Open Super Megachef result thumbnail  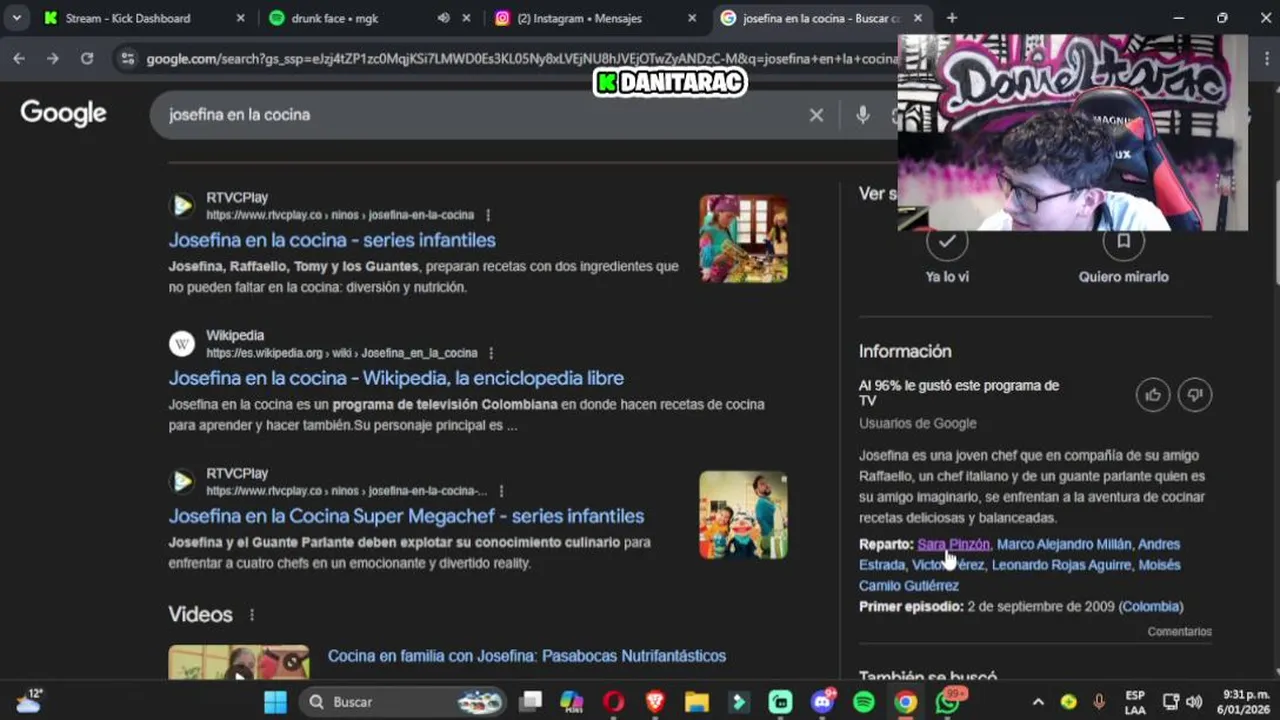point(743,515)
